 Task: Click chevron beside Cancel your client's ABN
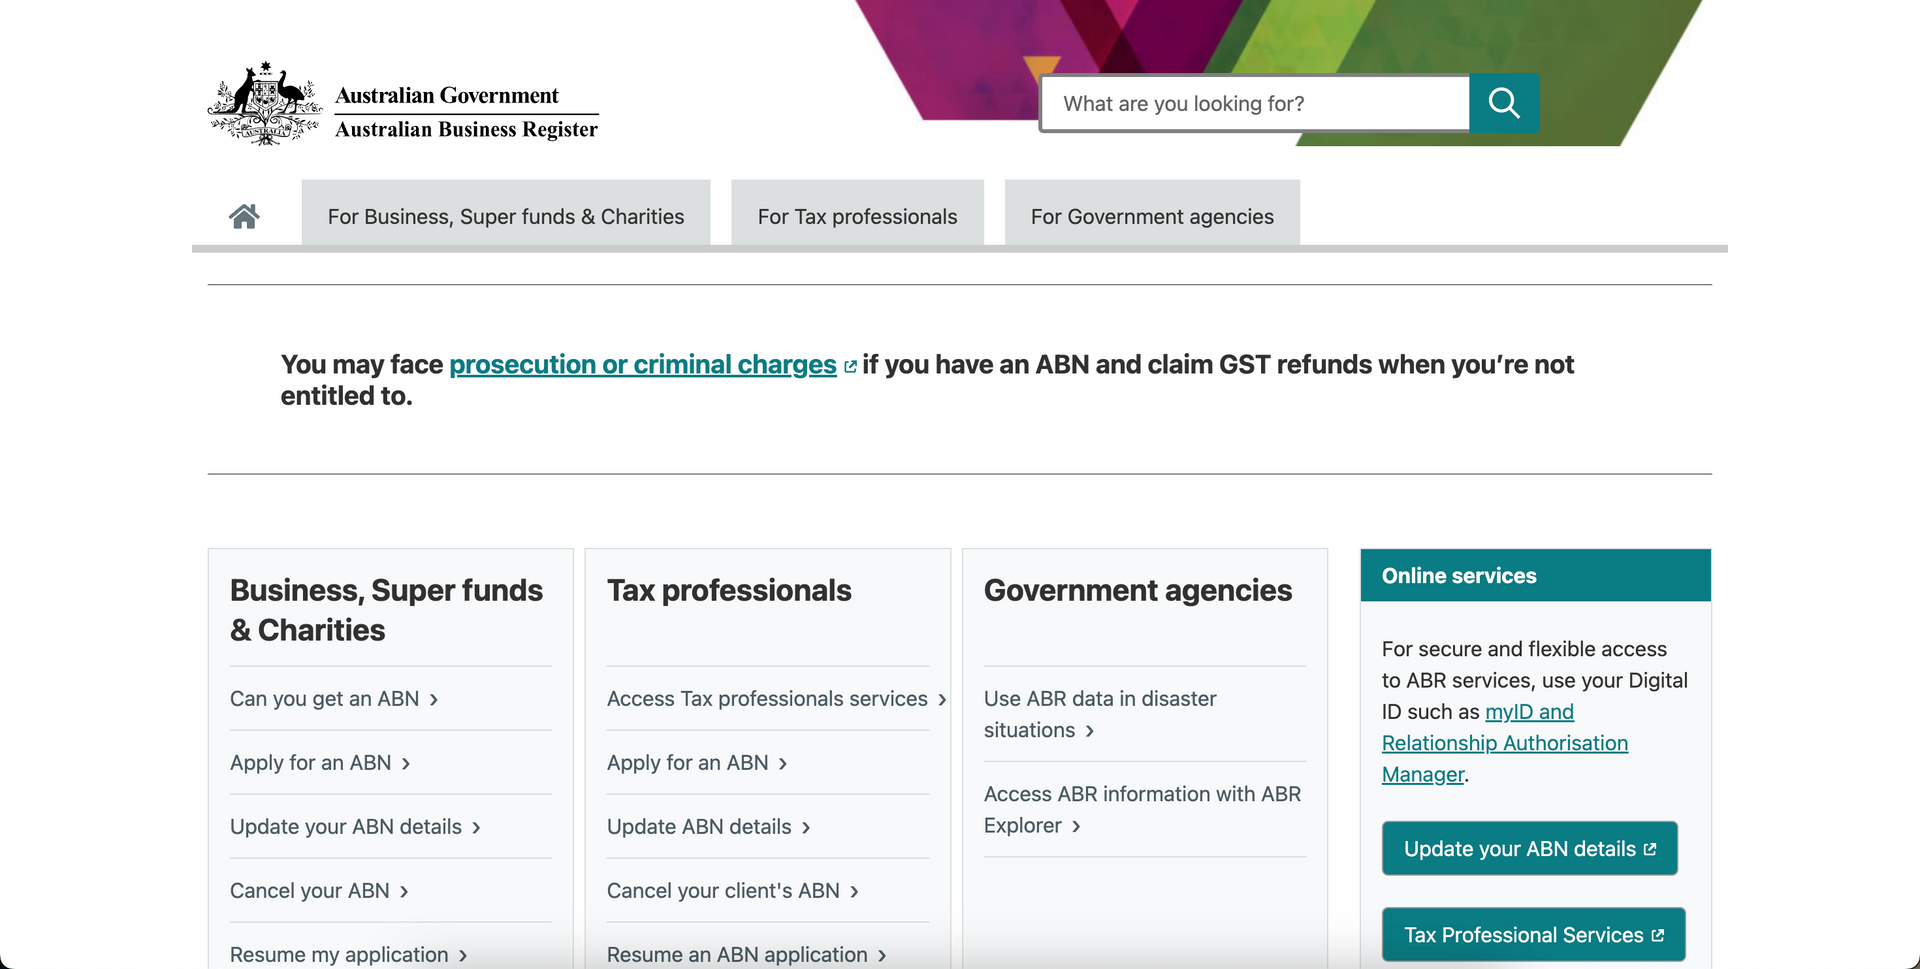[855, 892]
